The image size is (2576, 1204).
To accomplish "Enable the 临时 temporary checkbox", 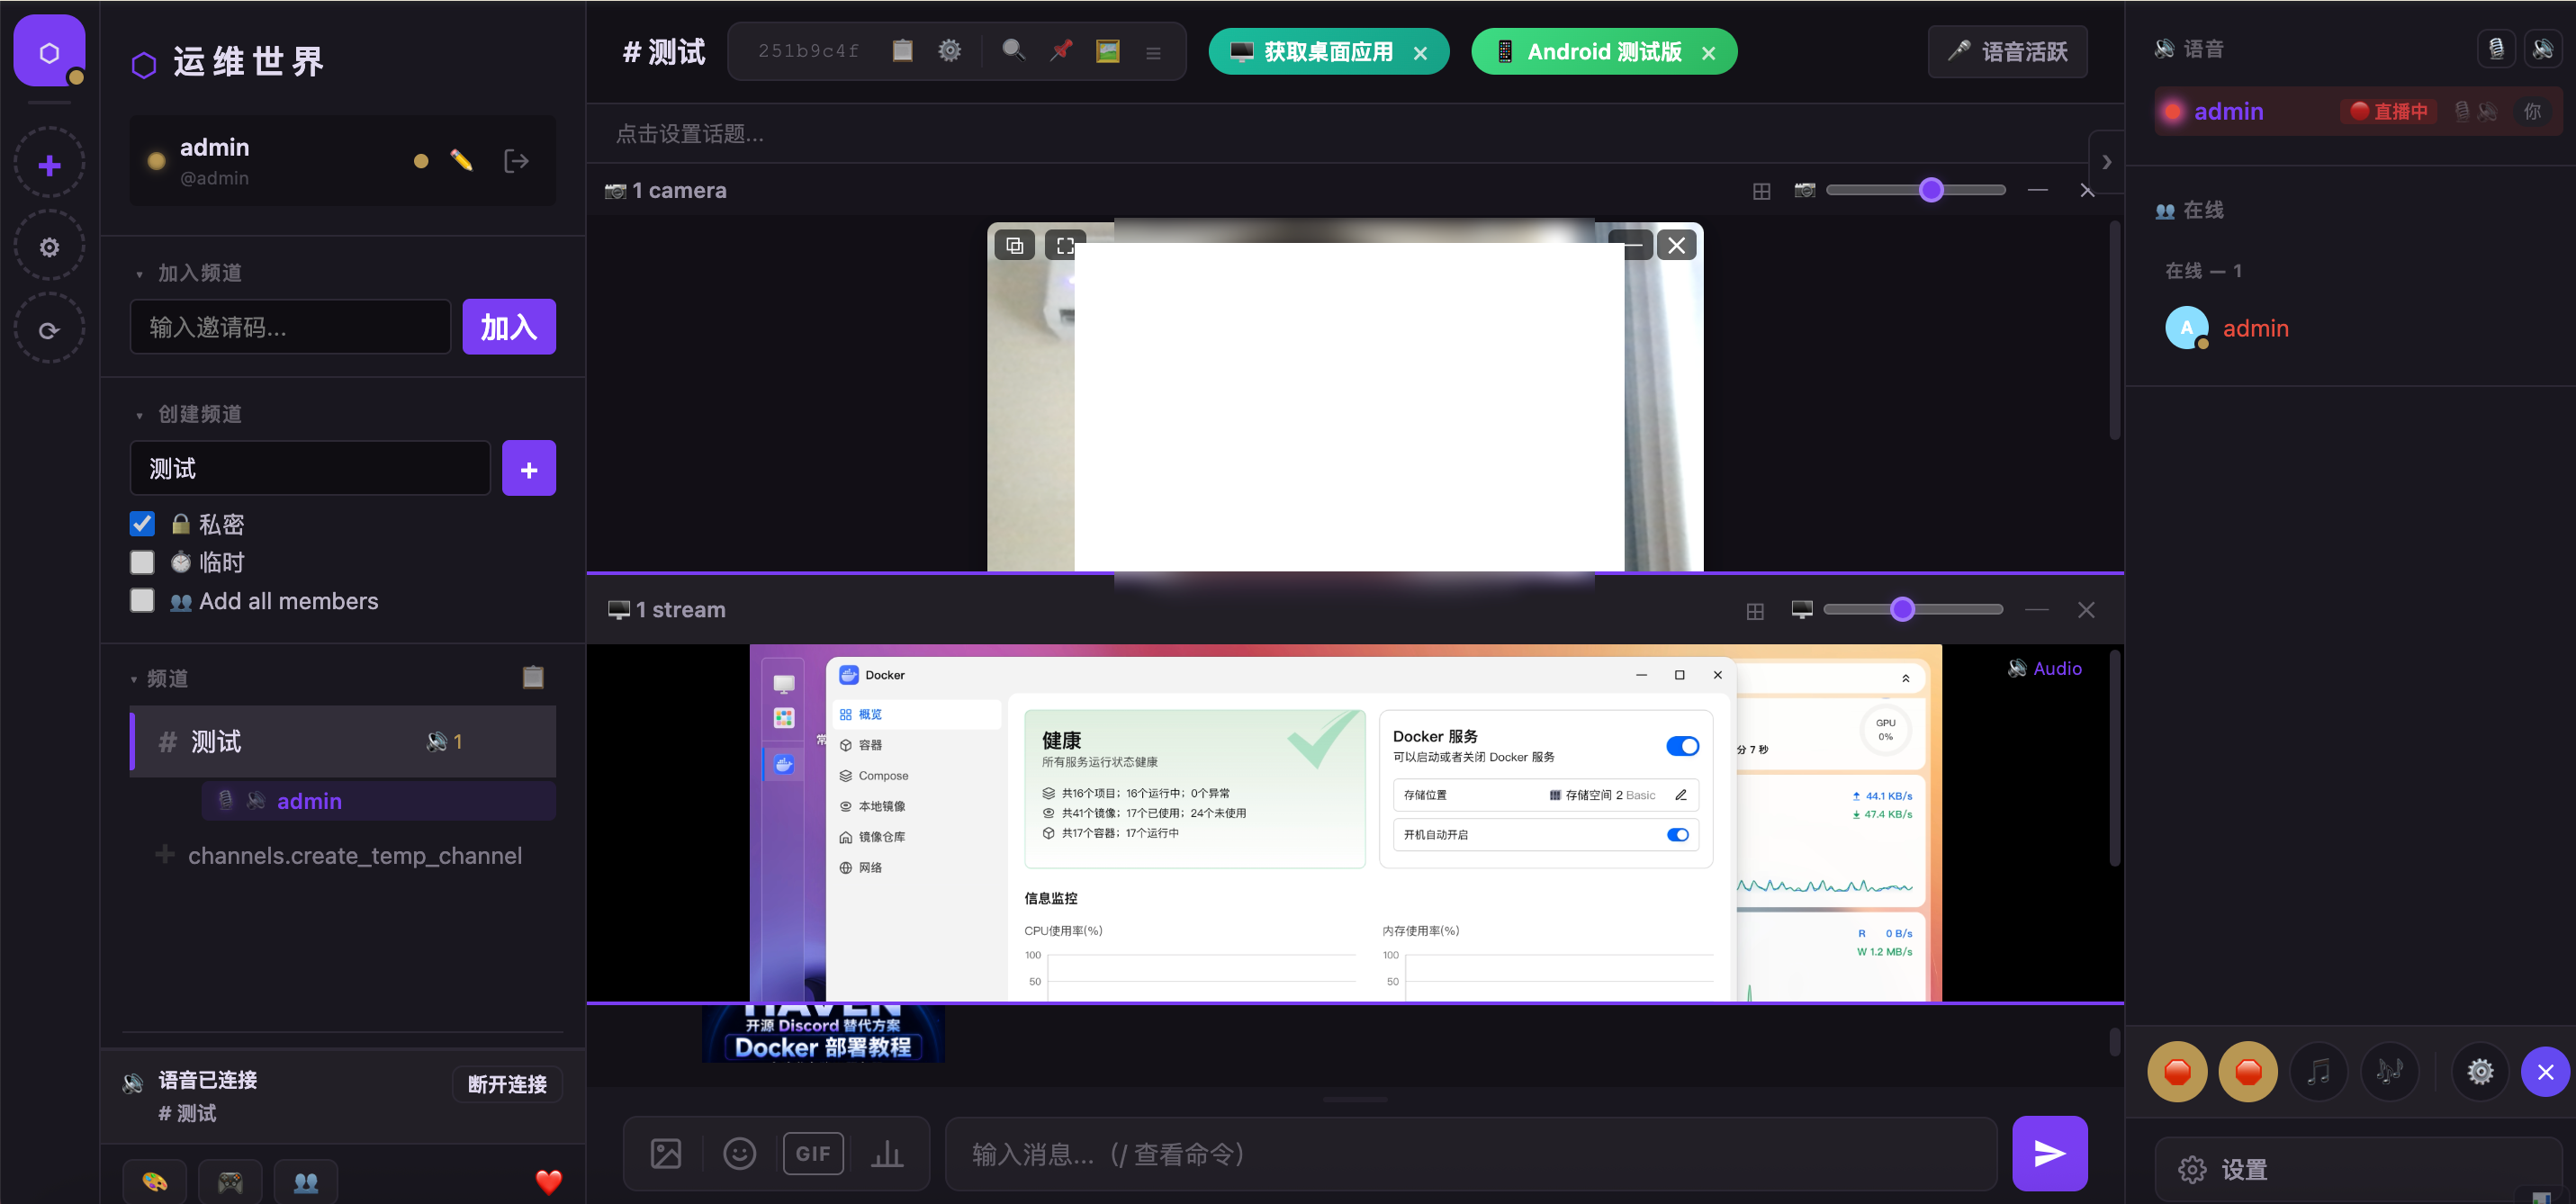I will [142, 562].
